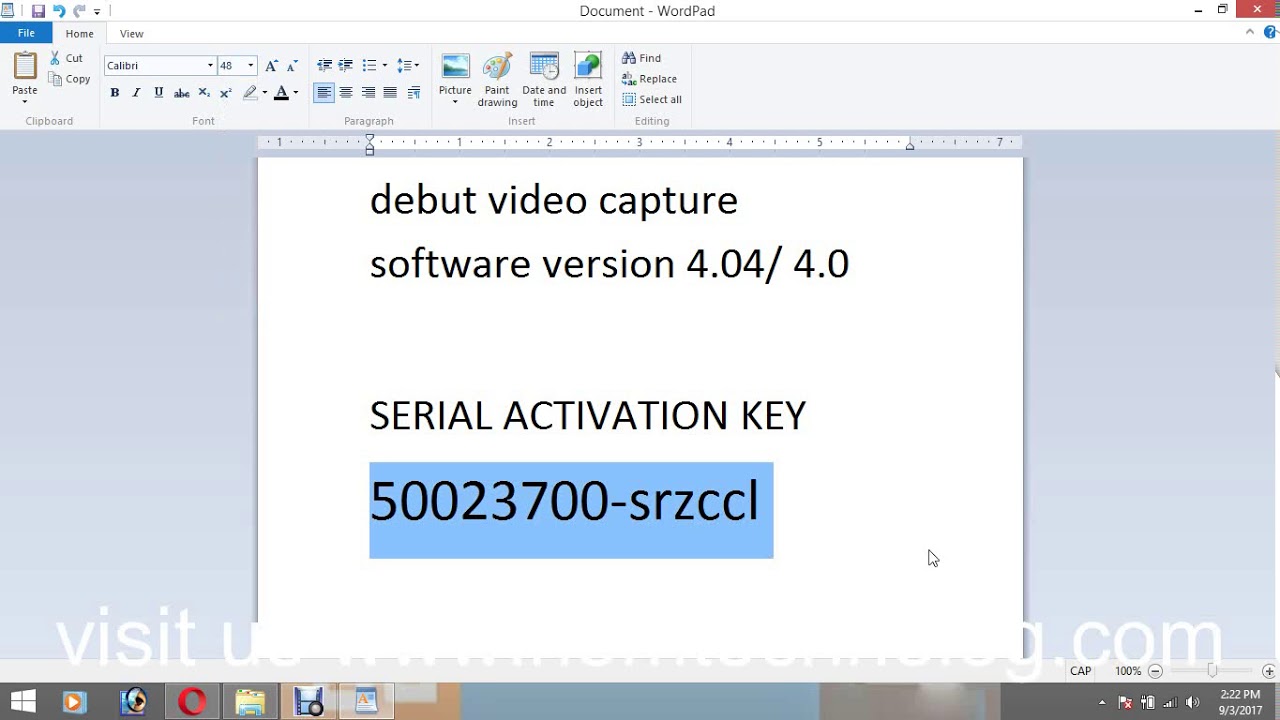This screenshot has width=1280, height=720.
Task: Click the zoom slider handle
Action: (1212, 671)
